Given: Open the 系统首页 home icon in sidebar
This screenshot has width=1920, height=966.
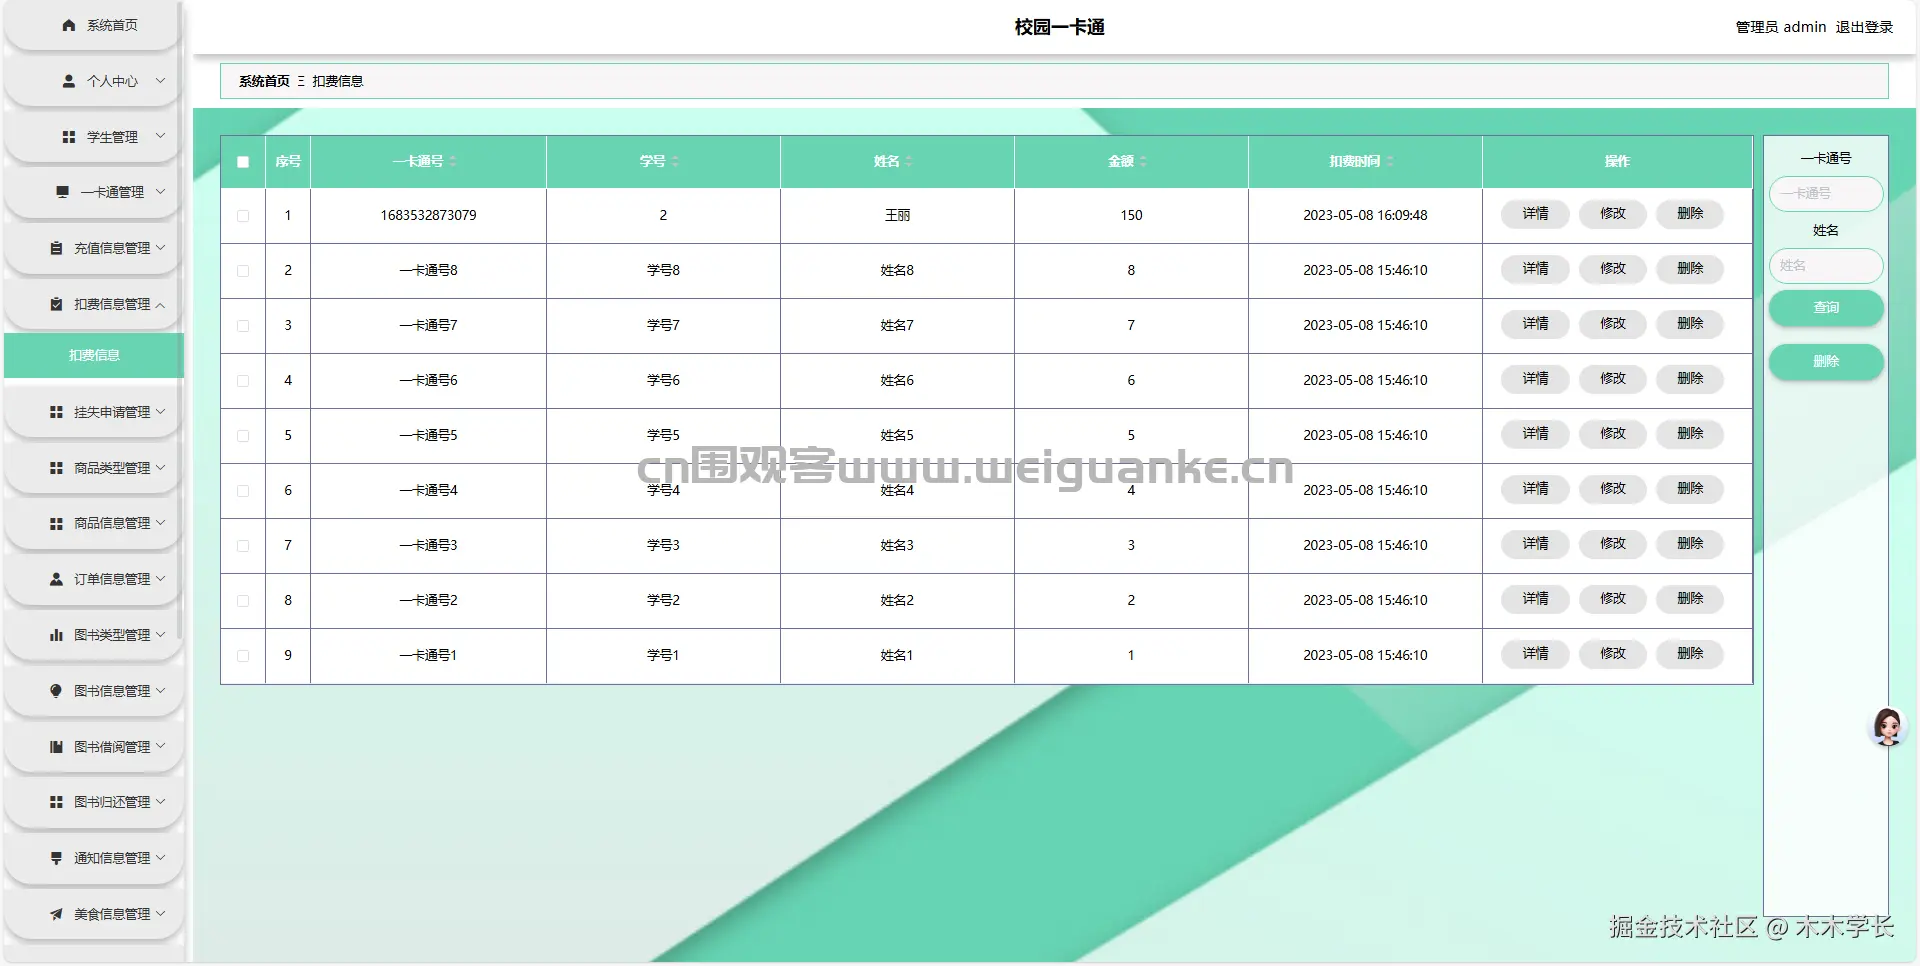Looking at the screenshot, I should (69, 25).
